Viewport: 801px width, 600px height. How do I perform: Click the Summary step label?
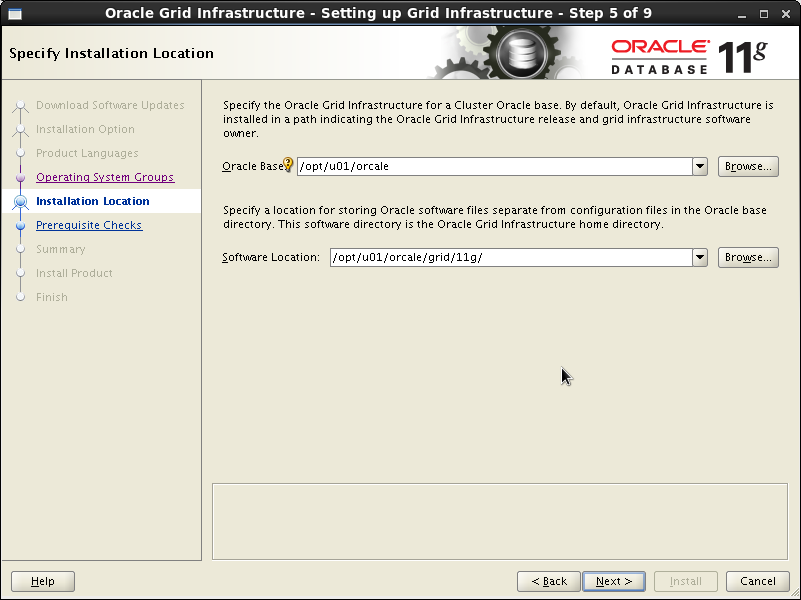point(60,249)
